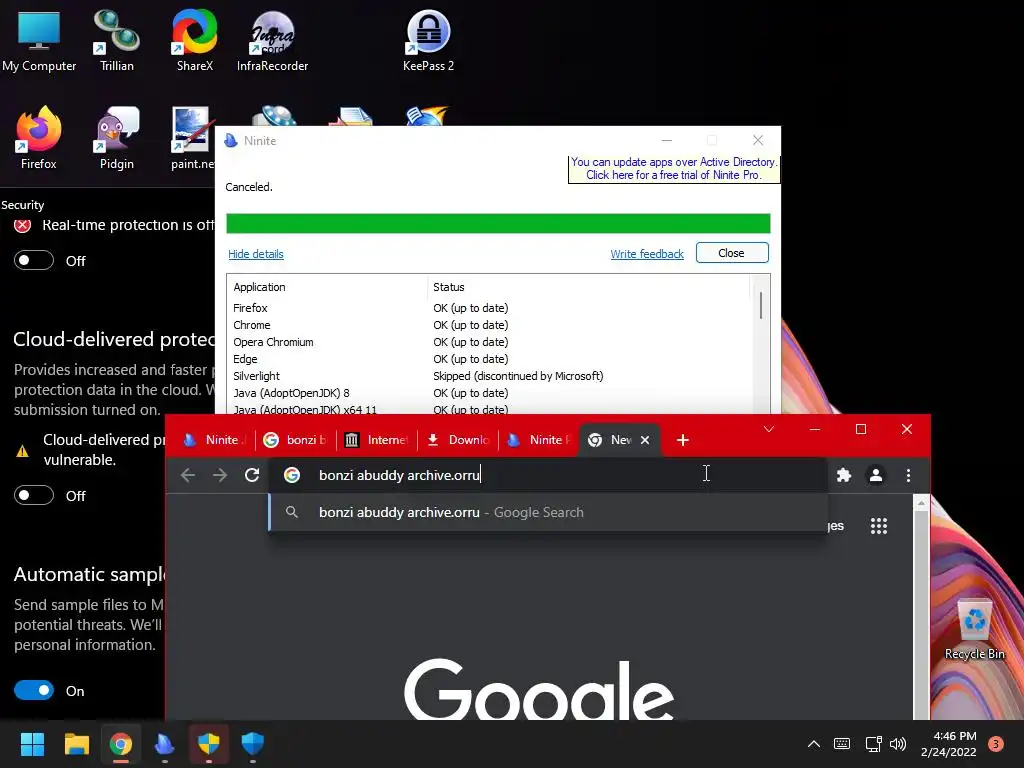Open the Recycle Bin desktop icon
Screen dimensions: 1024x768
coord(974,630)
